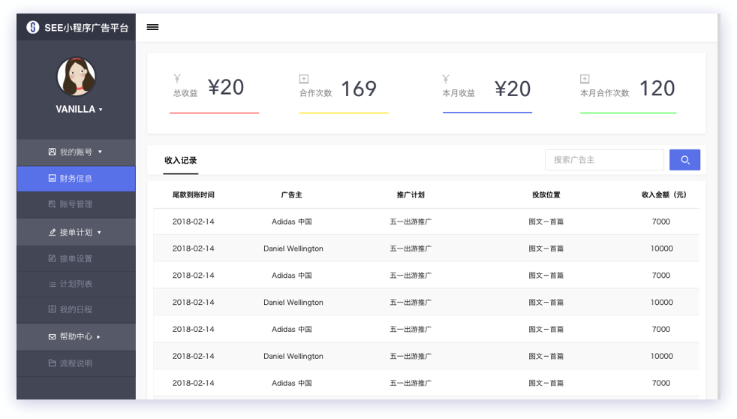Click the yen icon above 本月收益
The image size is (737, 419).
coord(447,78)
